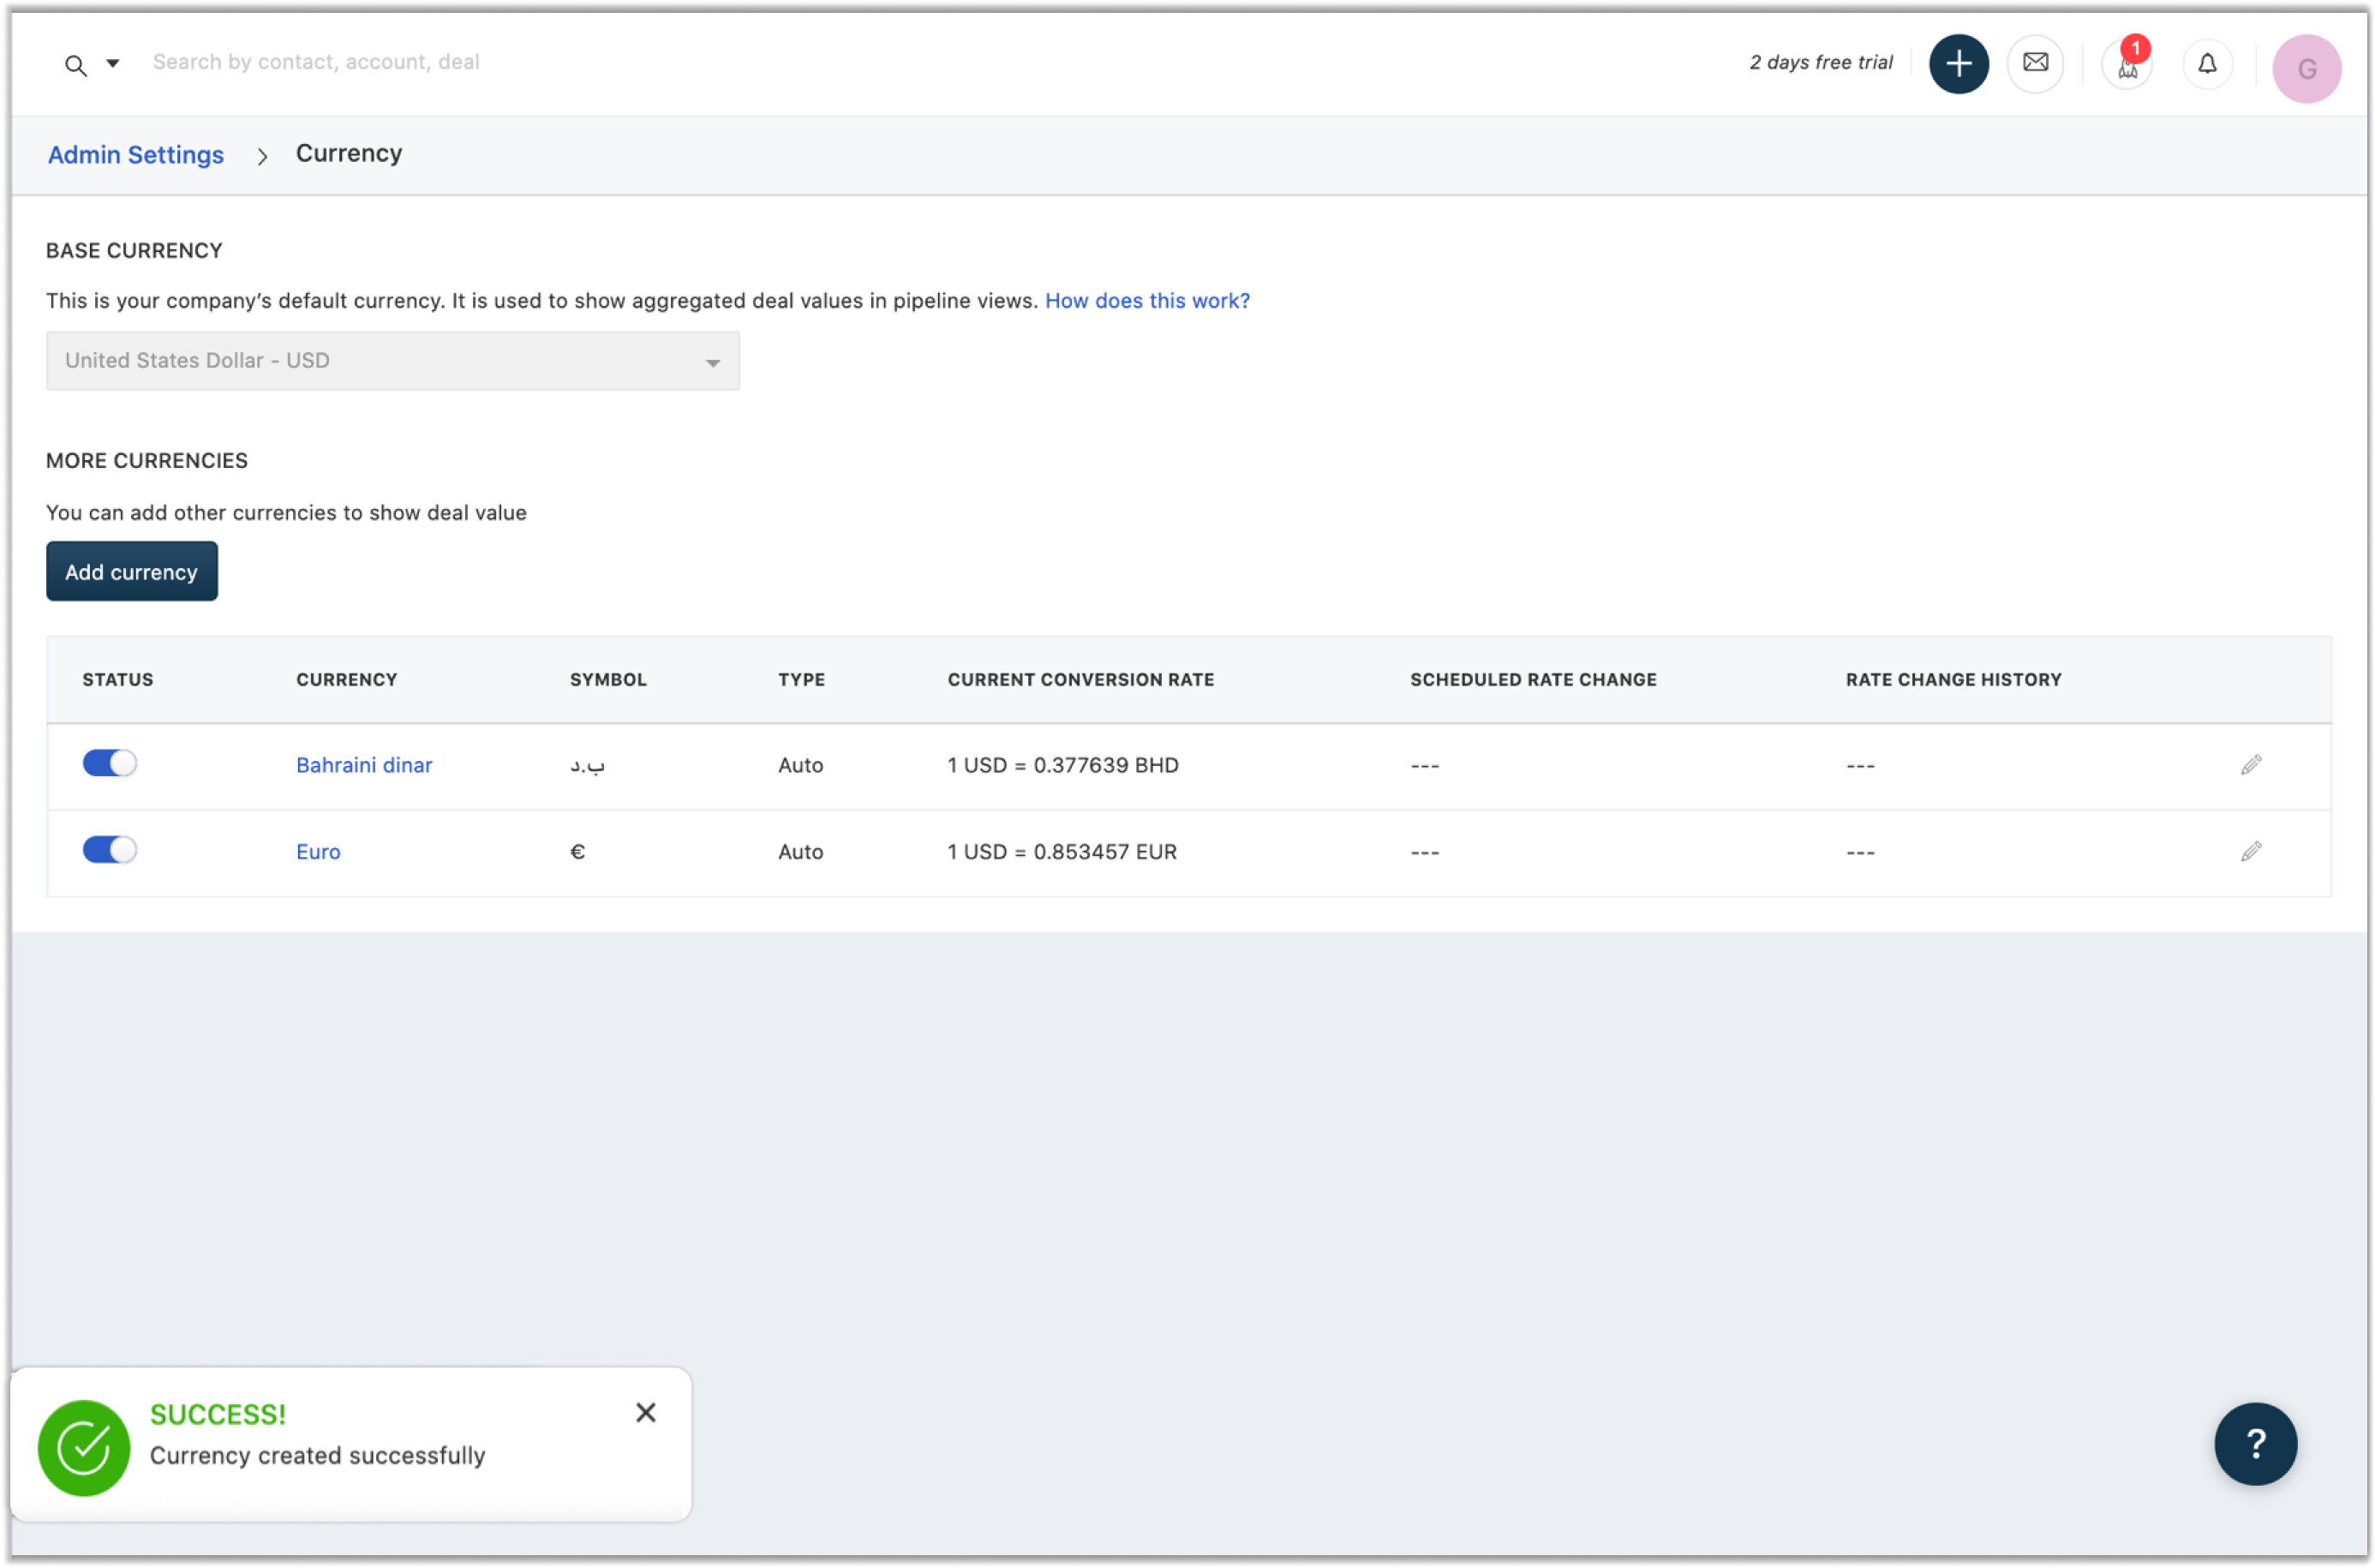Disable the Bahraini dinar status toggle

click(x=109, y=764)
